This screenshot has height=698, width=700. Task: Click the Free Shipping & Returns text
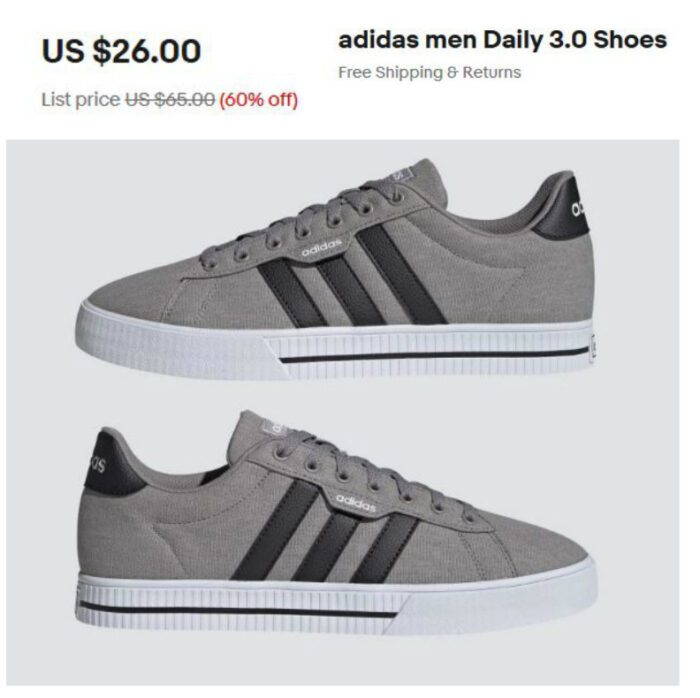coord(429,72)
